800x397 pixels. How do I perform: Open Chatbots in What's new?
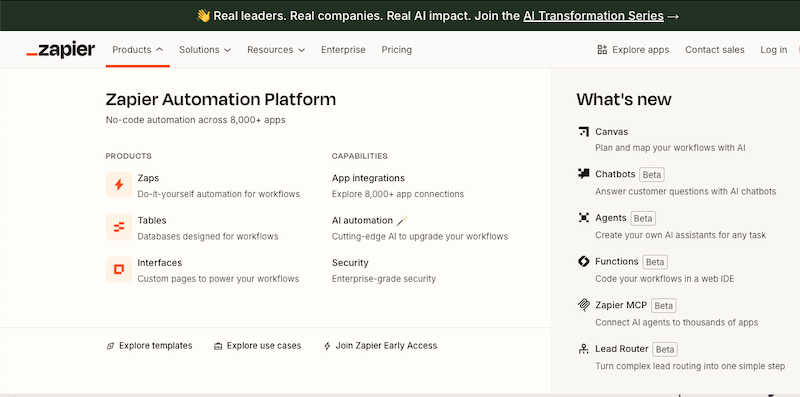[x=615, y=174]
